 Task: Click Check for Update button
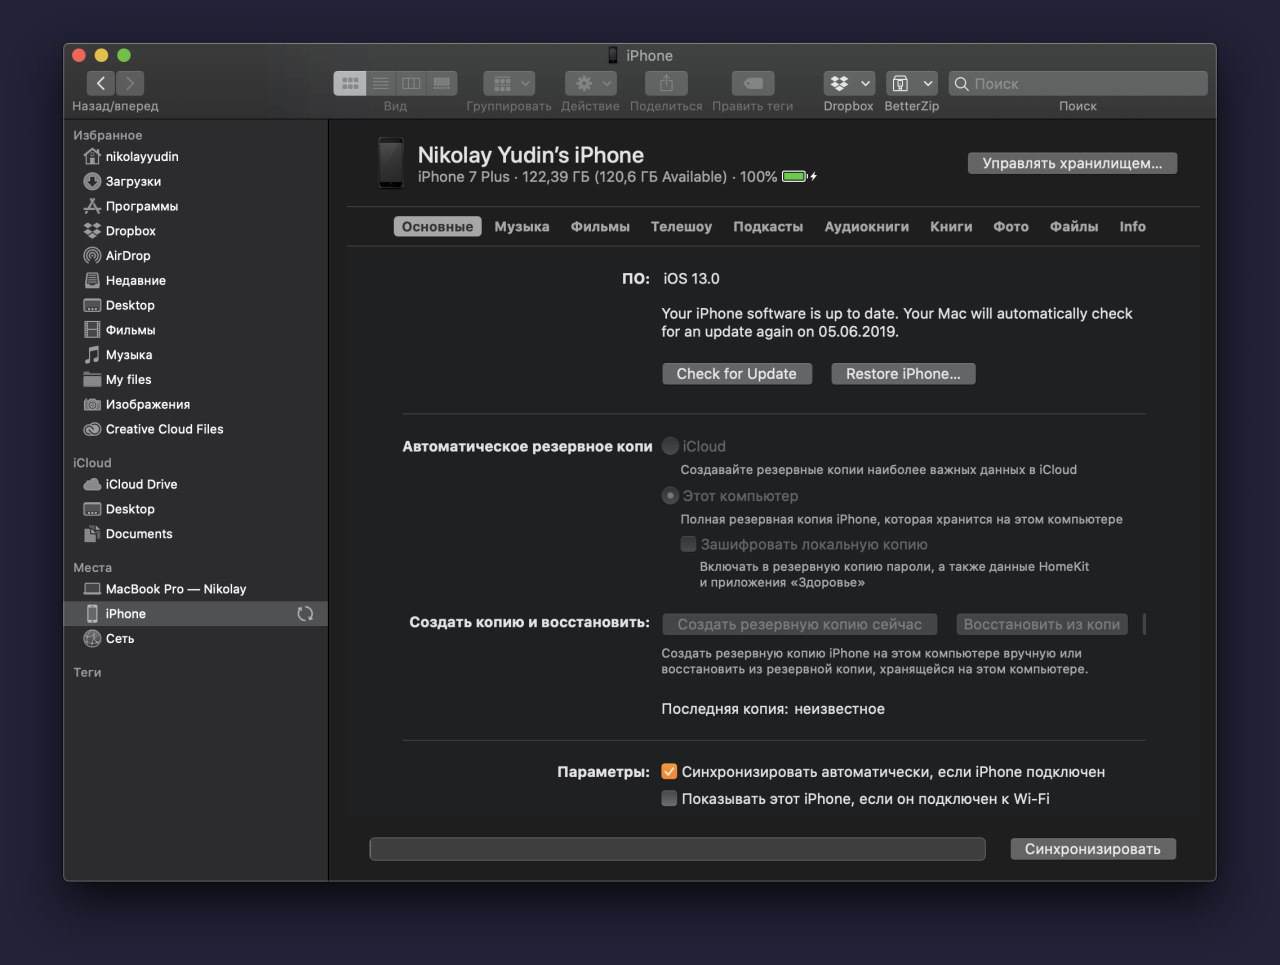[737, 374]
